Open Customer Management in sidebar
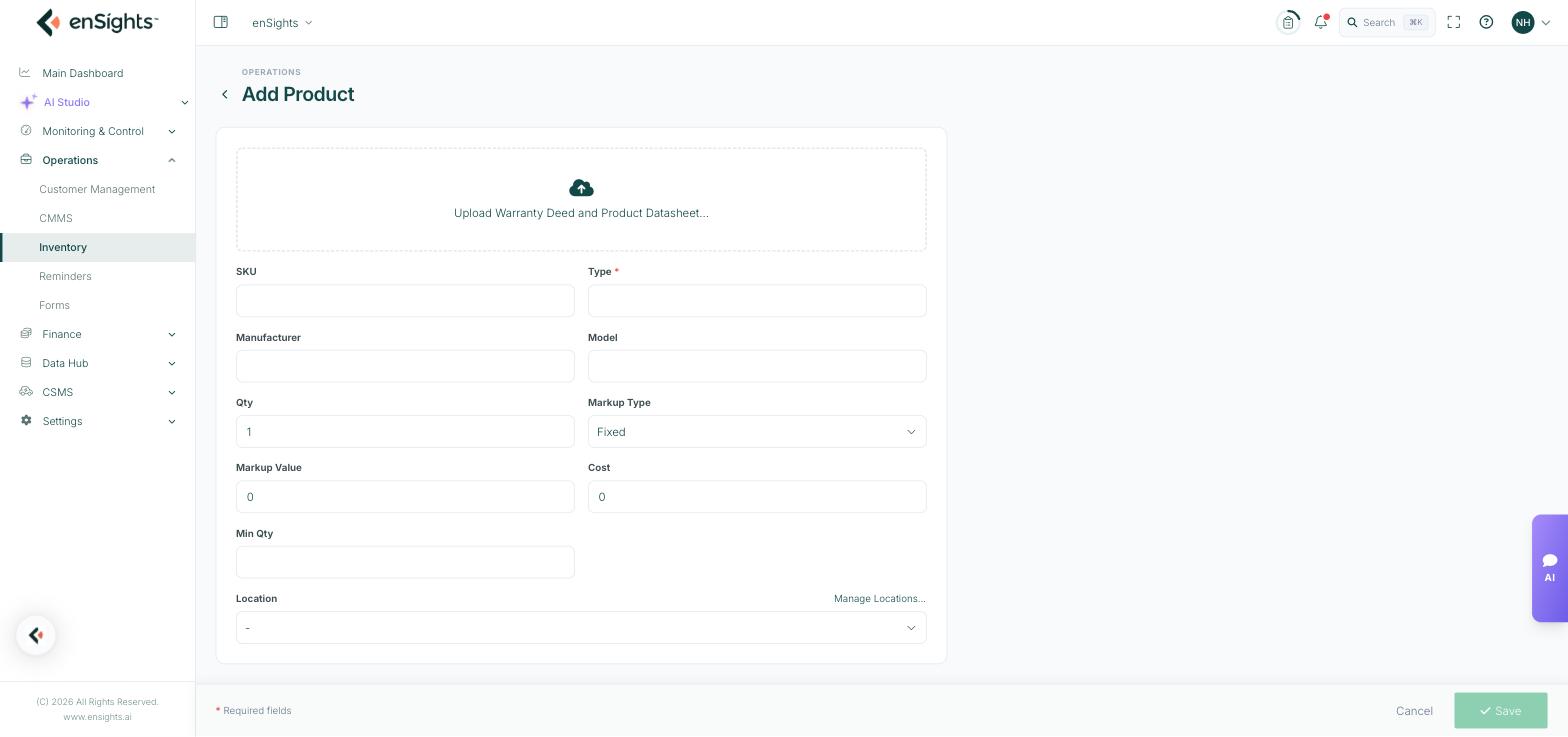 (x=97, y=189)
